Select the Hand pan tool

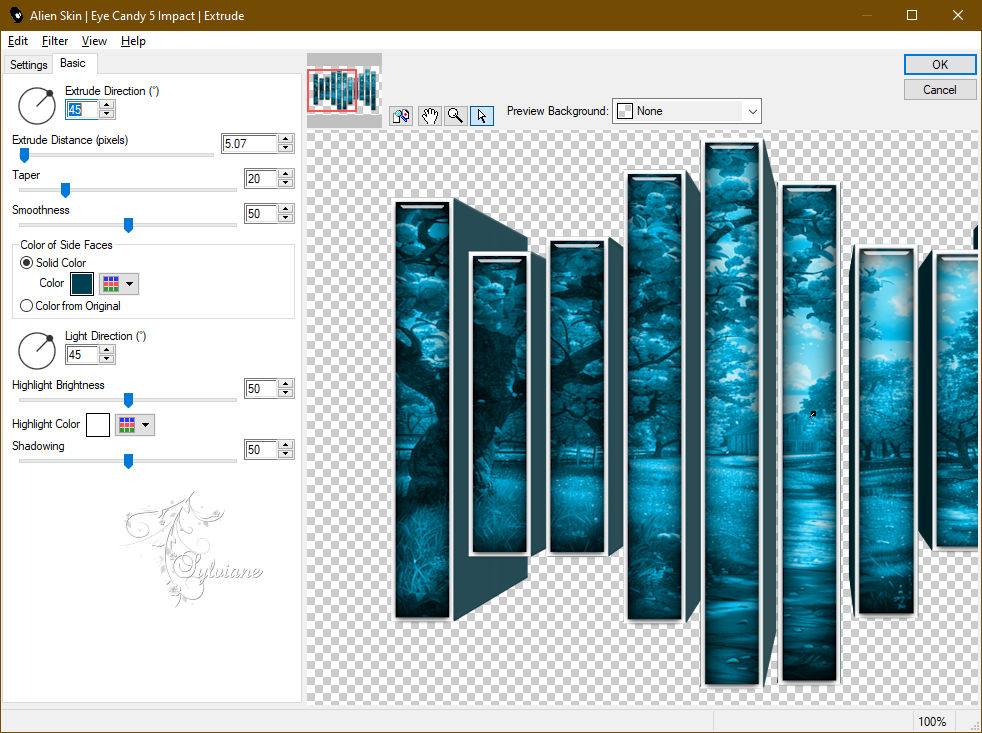[x=430, y=116]
